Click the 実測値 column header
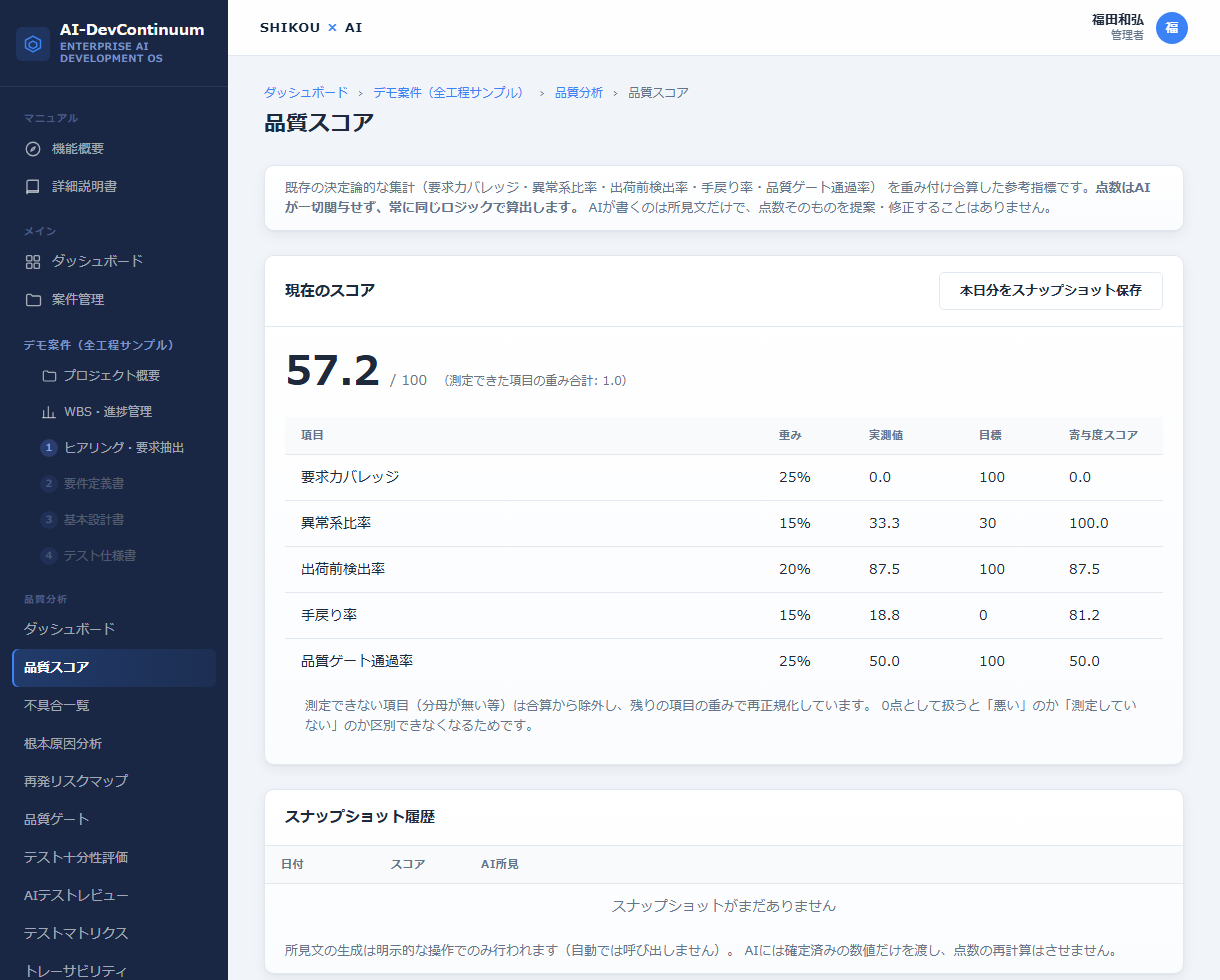The height and width of the screenshot is (980, 1220). tap(886, 435)
